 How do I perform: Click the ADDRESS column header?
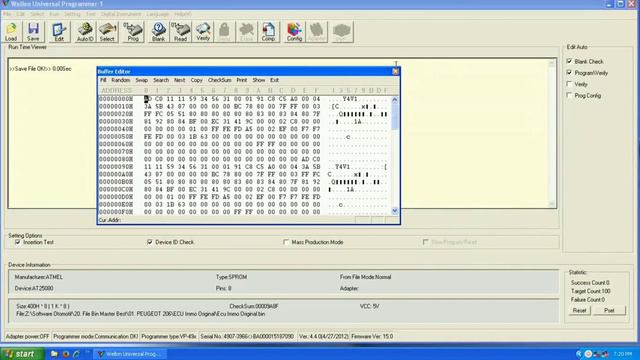116,90
